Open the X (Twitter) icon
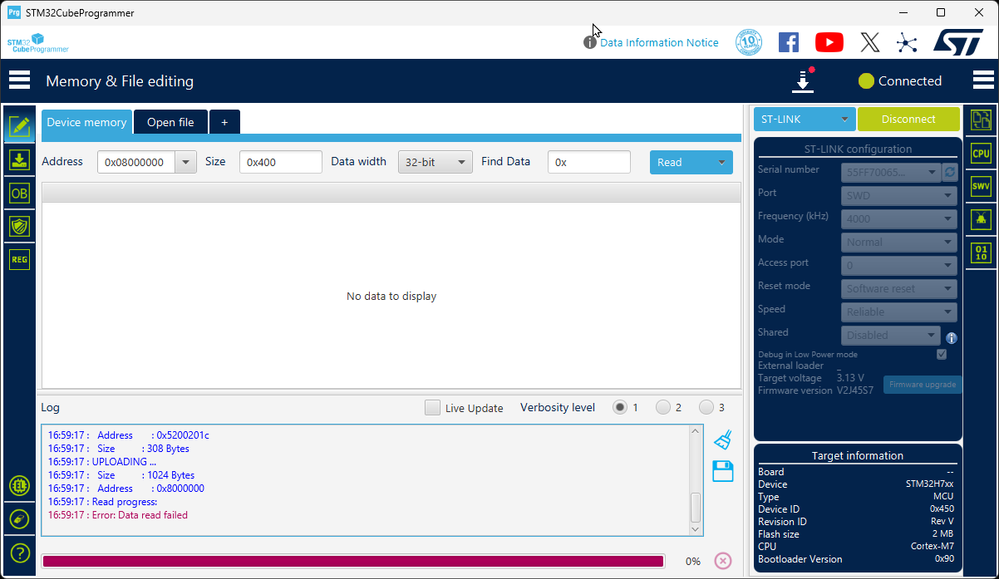 (x=870, y=43)
